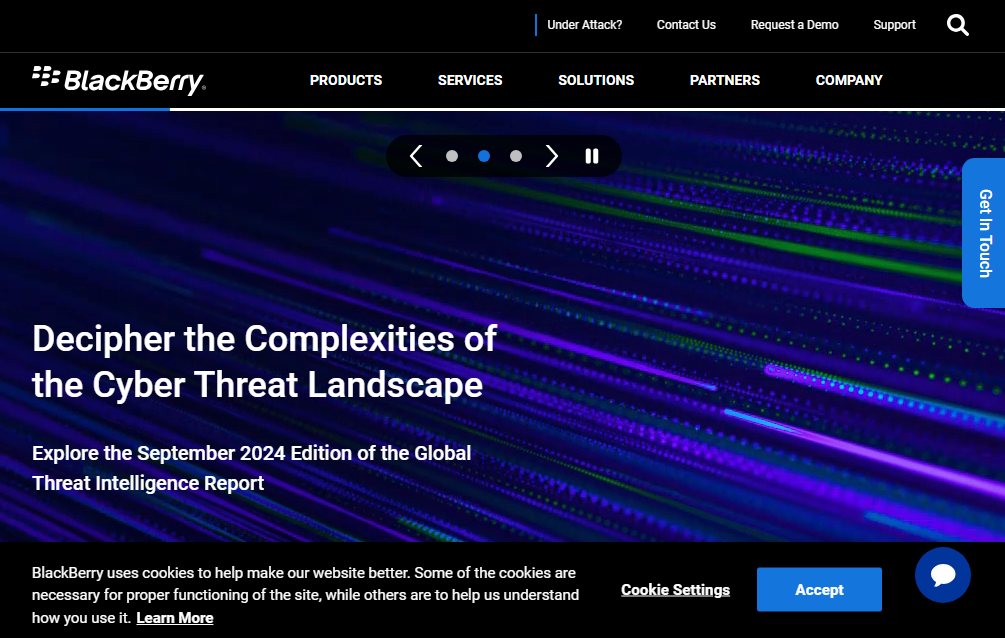Open the Solutions menu
The width and height of the screenshot is (1005, 638).
[x=596, y=80]
